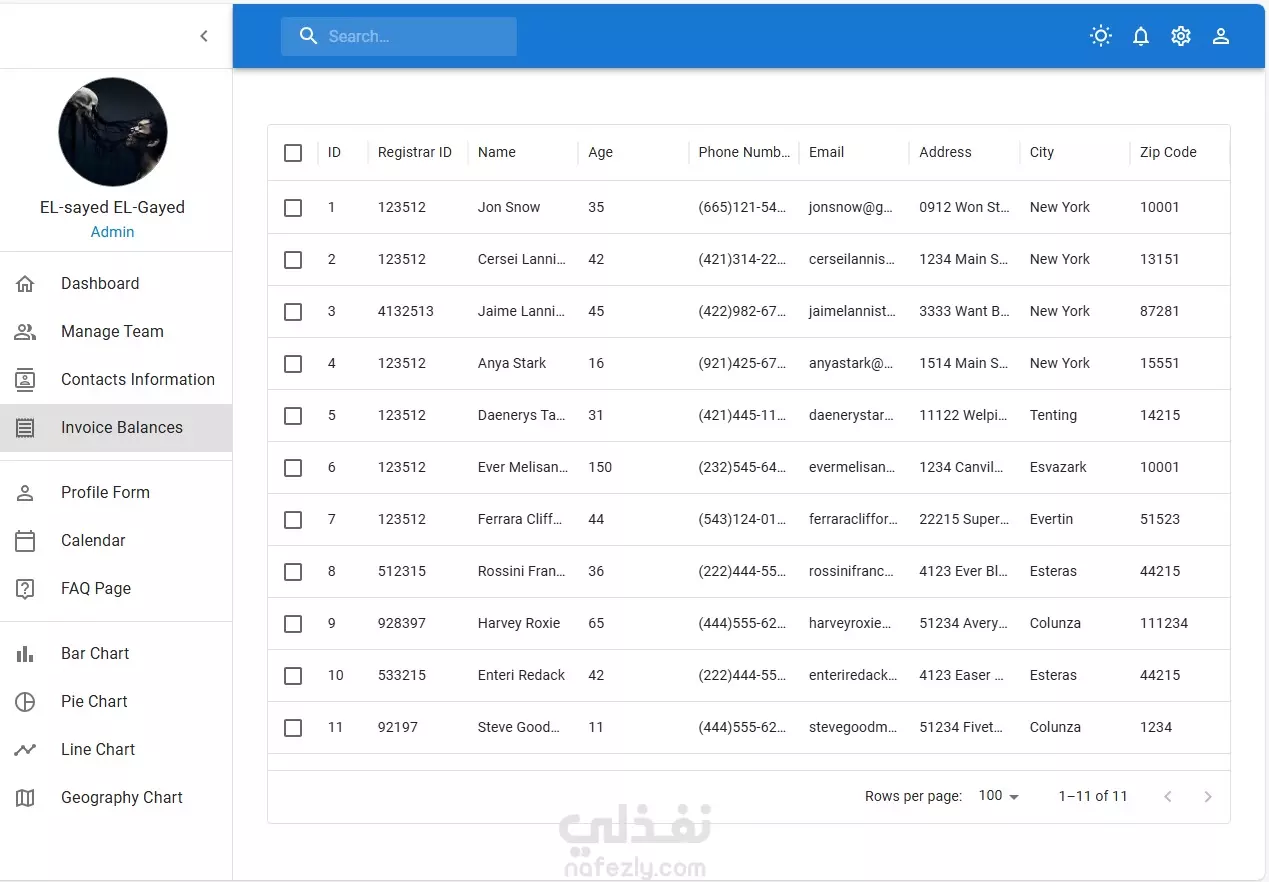The width and height of the screenshot is (1269, 882).
Task: Sort by City column header
Action: click(x=1042, y=153)
